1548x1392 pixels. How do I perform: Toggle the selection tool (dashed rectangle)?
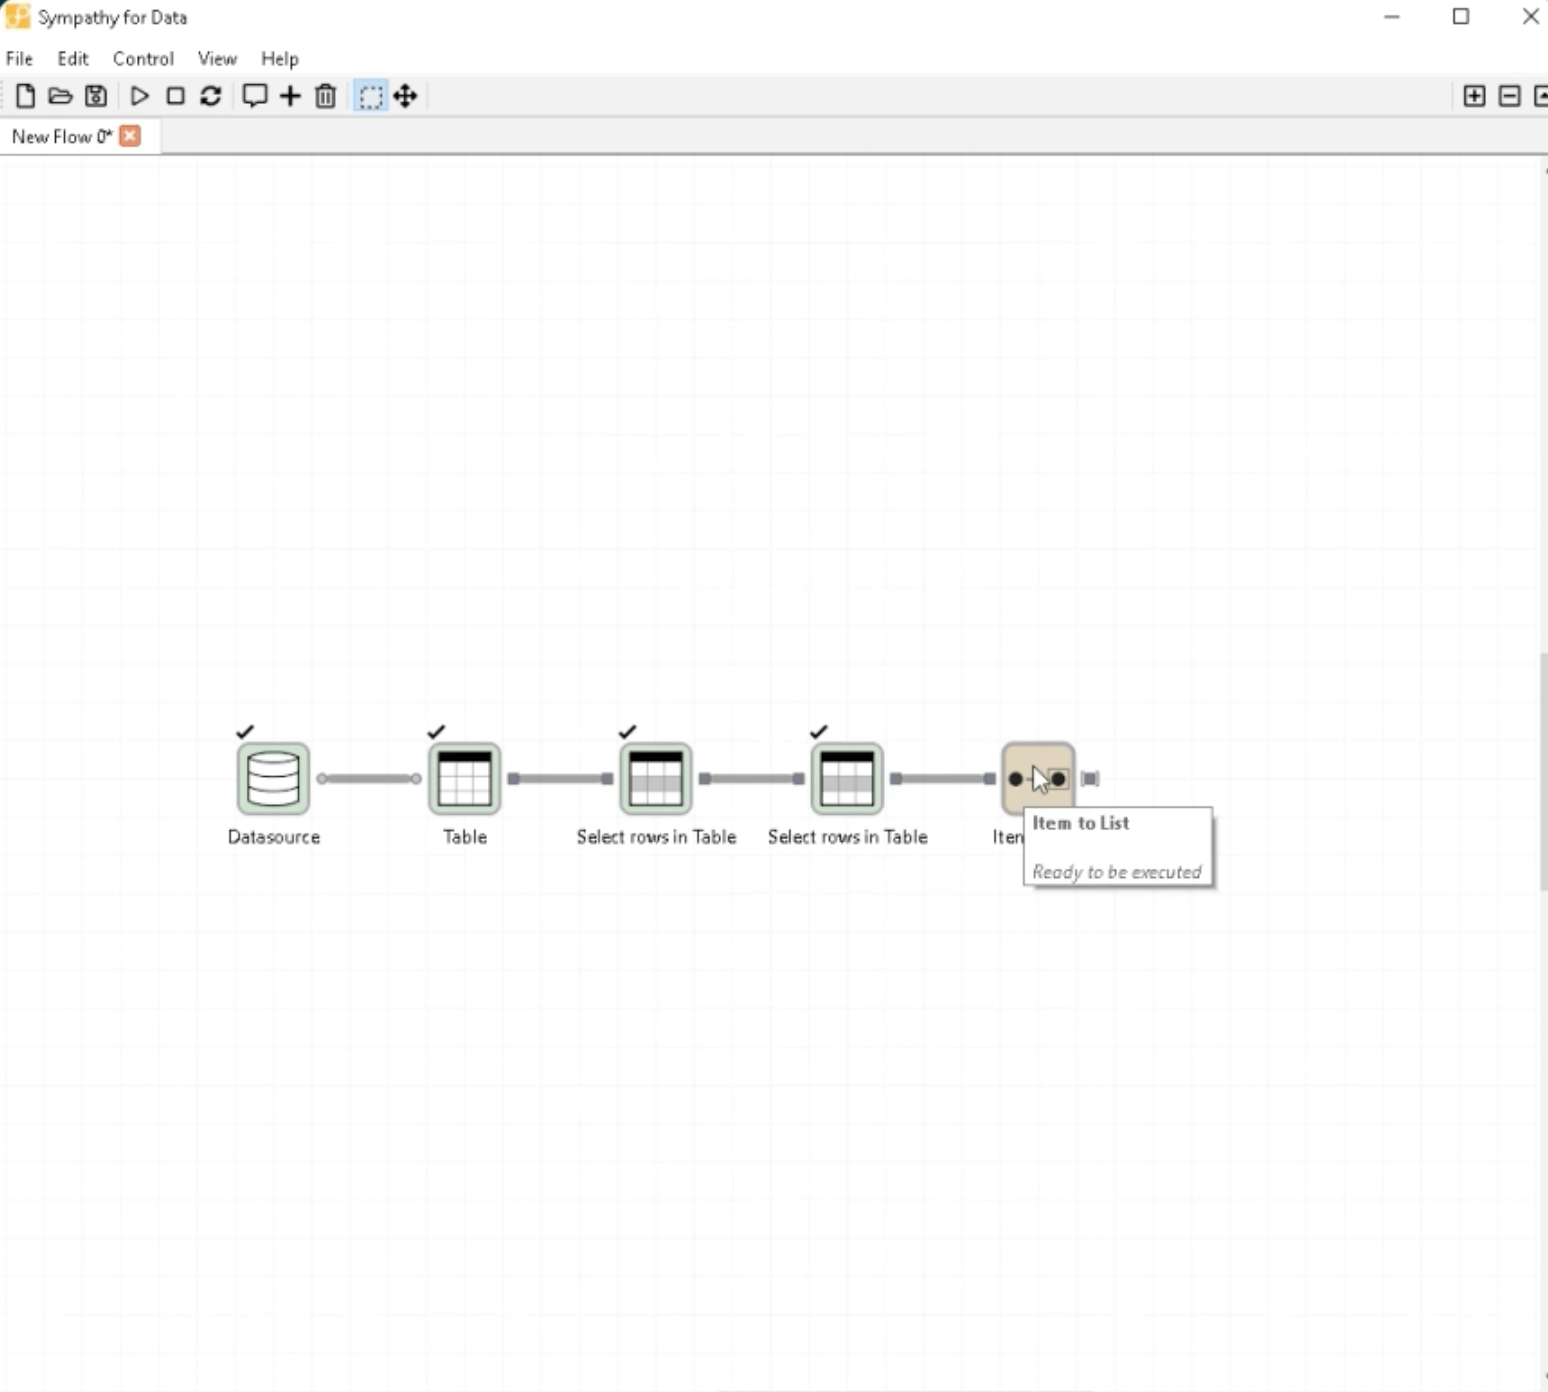[x=370, y=96]
